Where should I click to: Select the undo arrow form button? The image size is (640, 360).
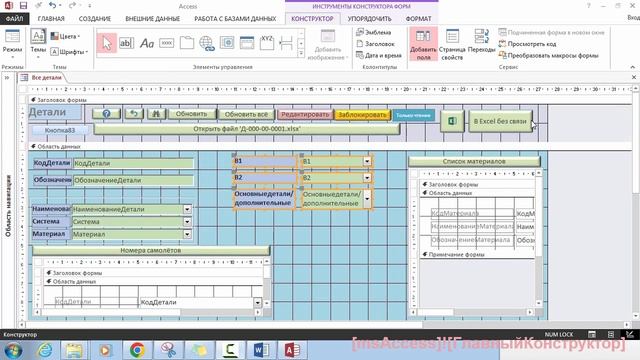point(134,114)
